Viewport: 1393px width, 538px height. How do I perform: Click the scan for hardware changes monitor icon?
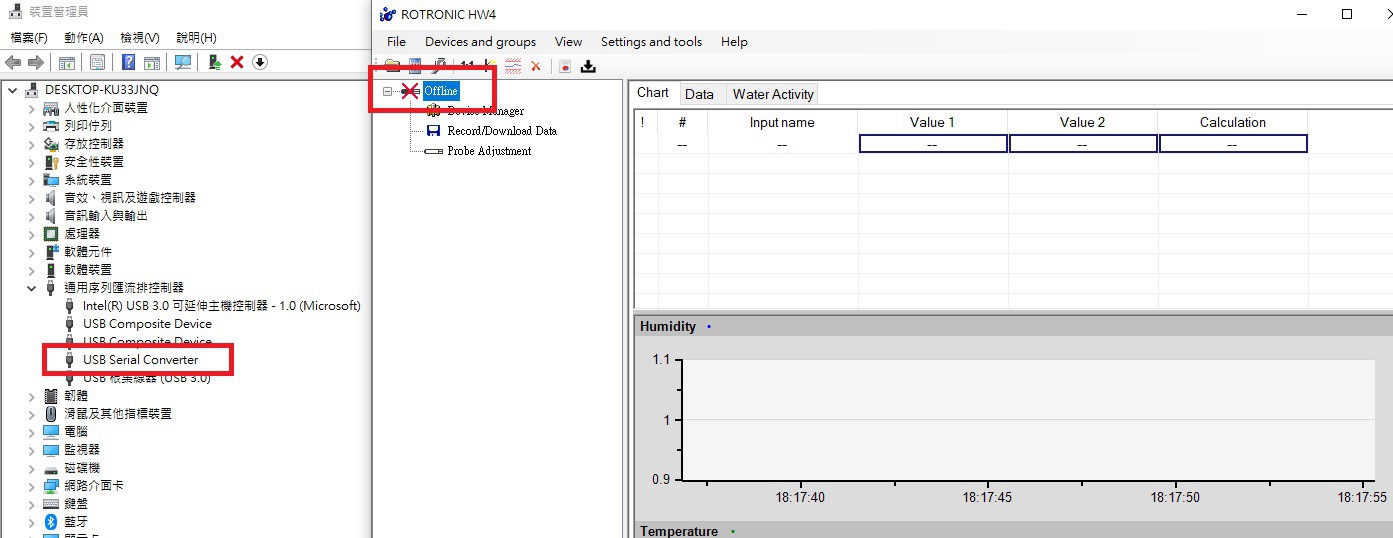click(x=183, y=62)
